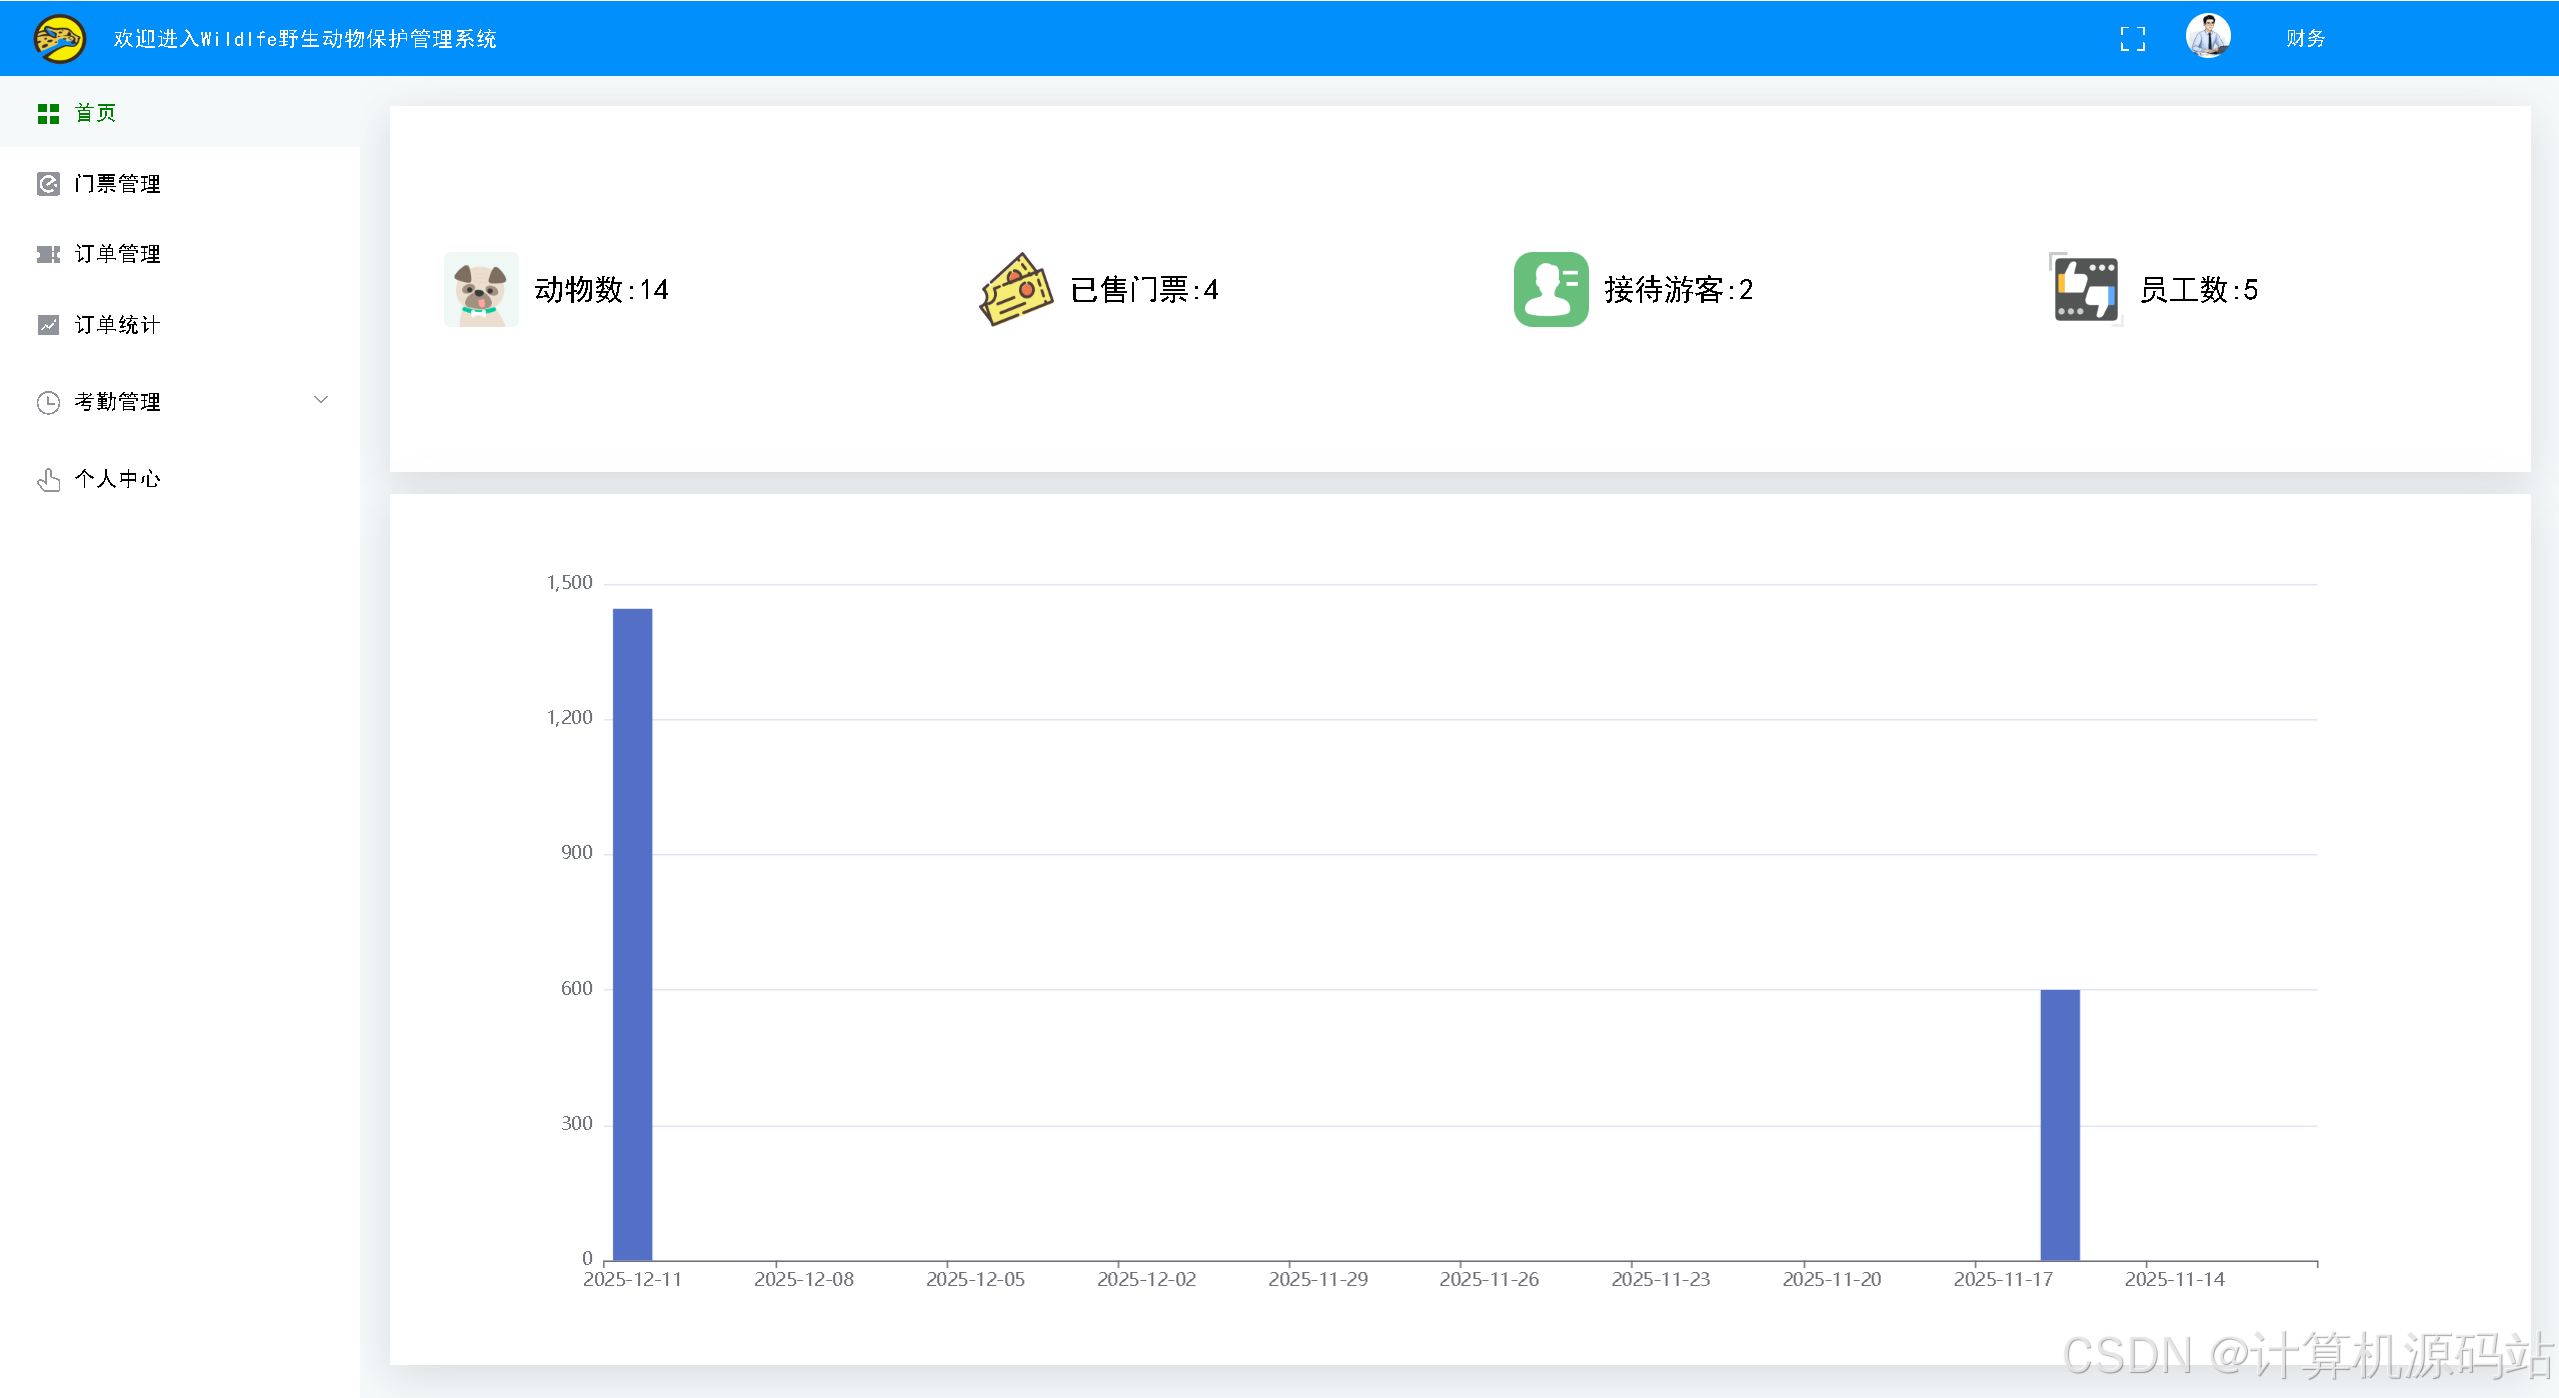The image size is (2559, 1398).
Task: Click the 2025-11-23 axis label
Action: click(x=1661, y=1279)
